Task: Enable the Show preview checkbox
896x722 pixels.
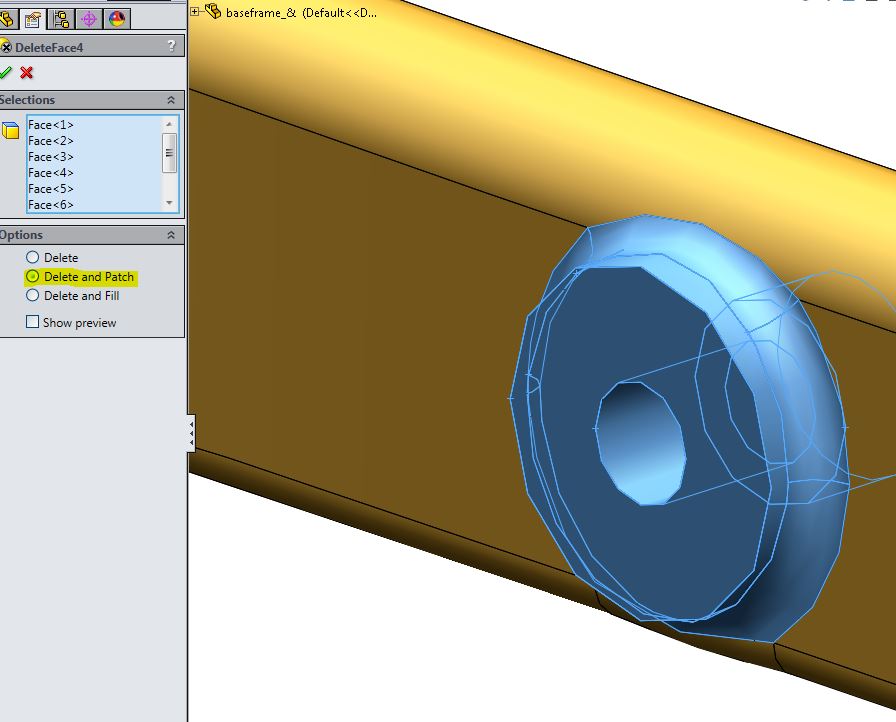Action: [x=33, y=322]
